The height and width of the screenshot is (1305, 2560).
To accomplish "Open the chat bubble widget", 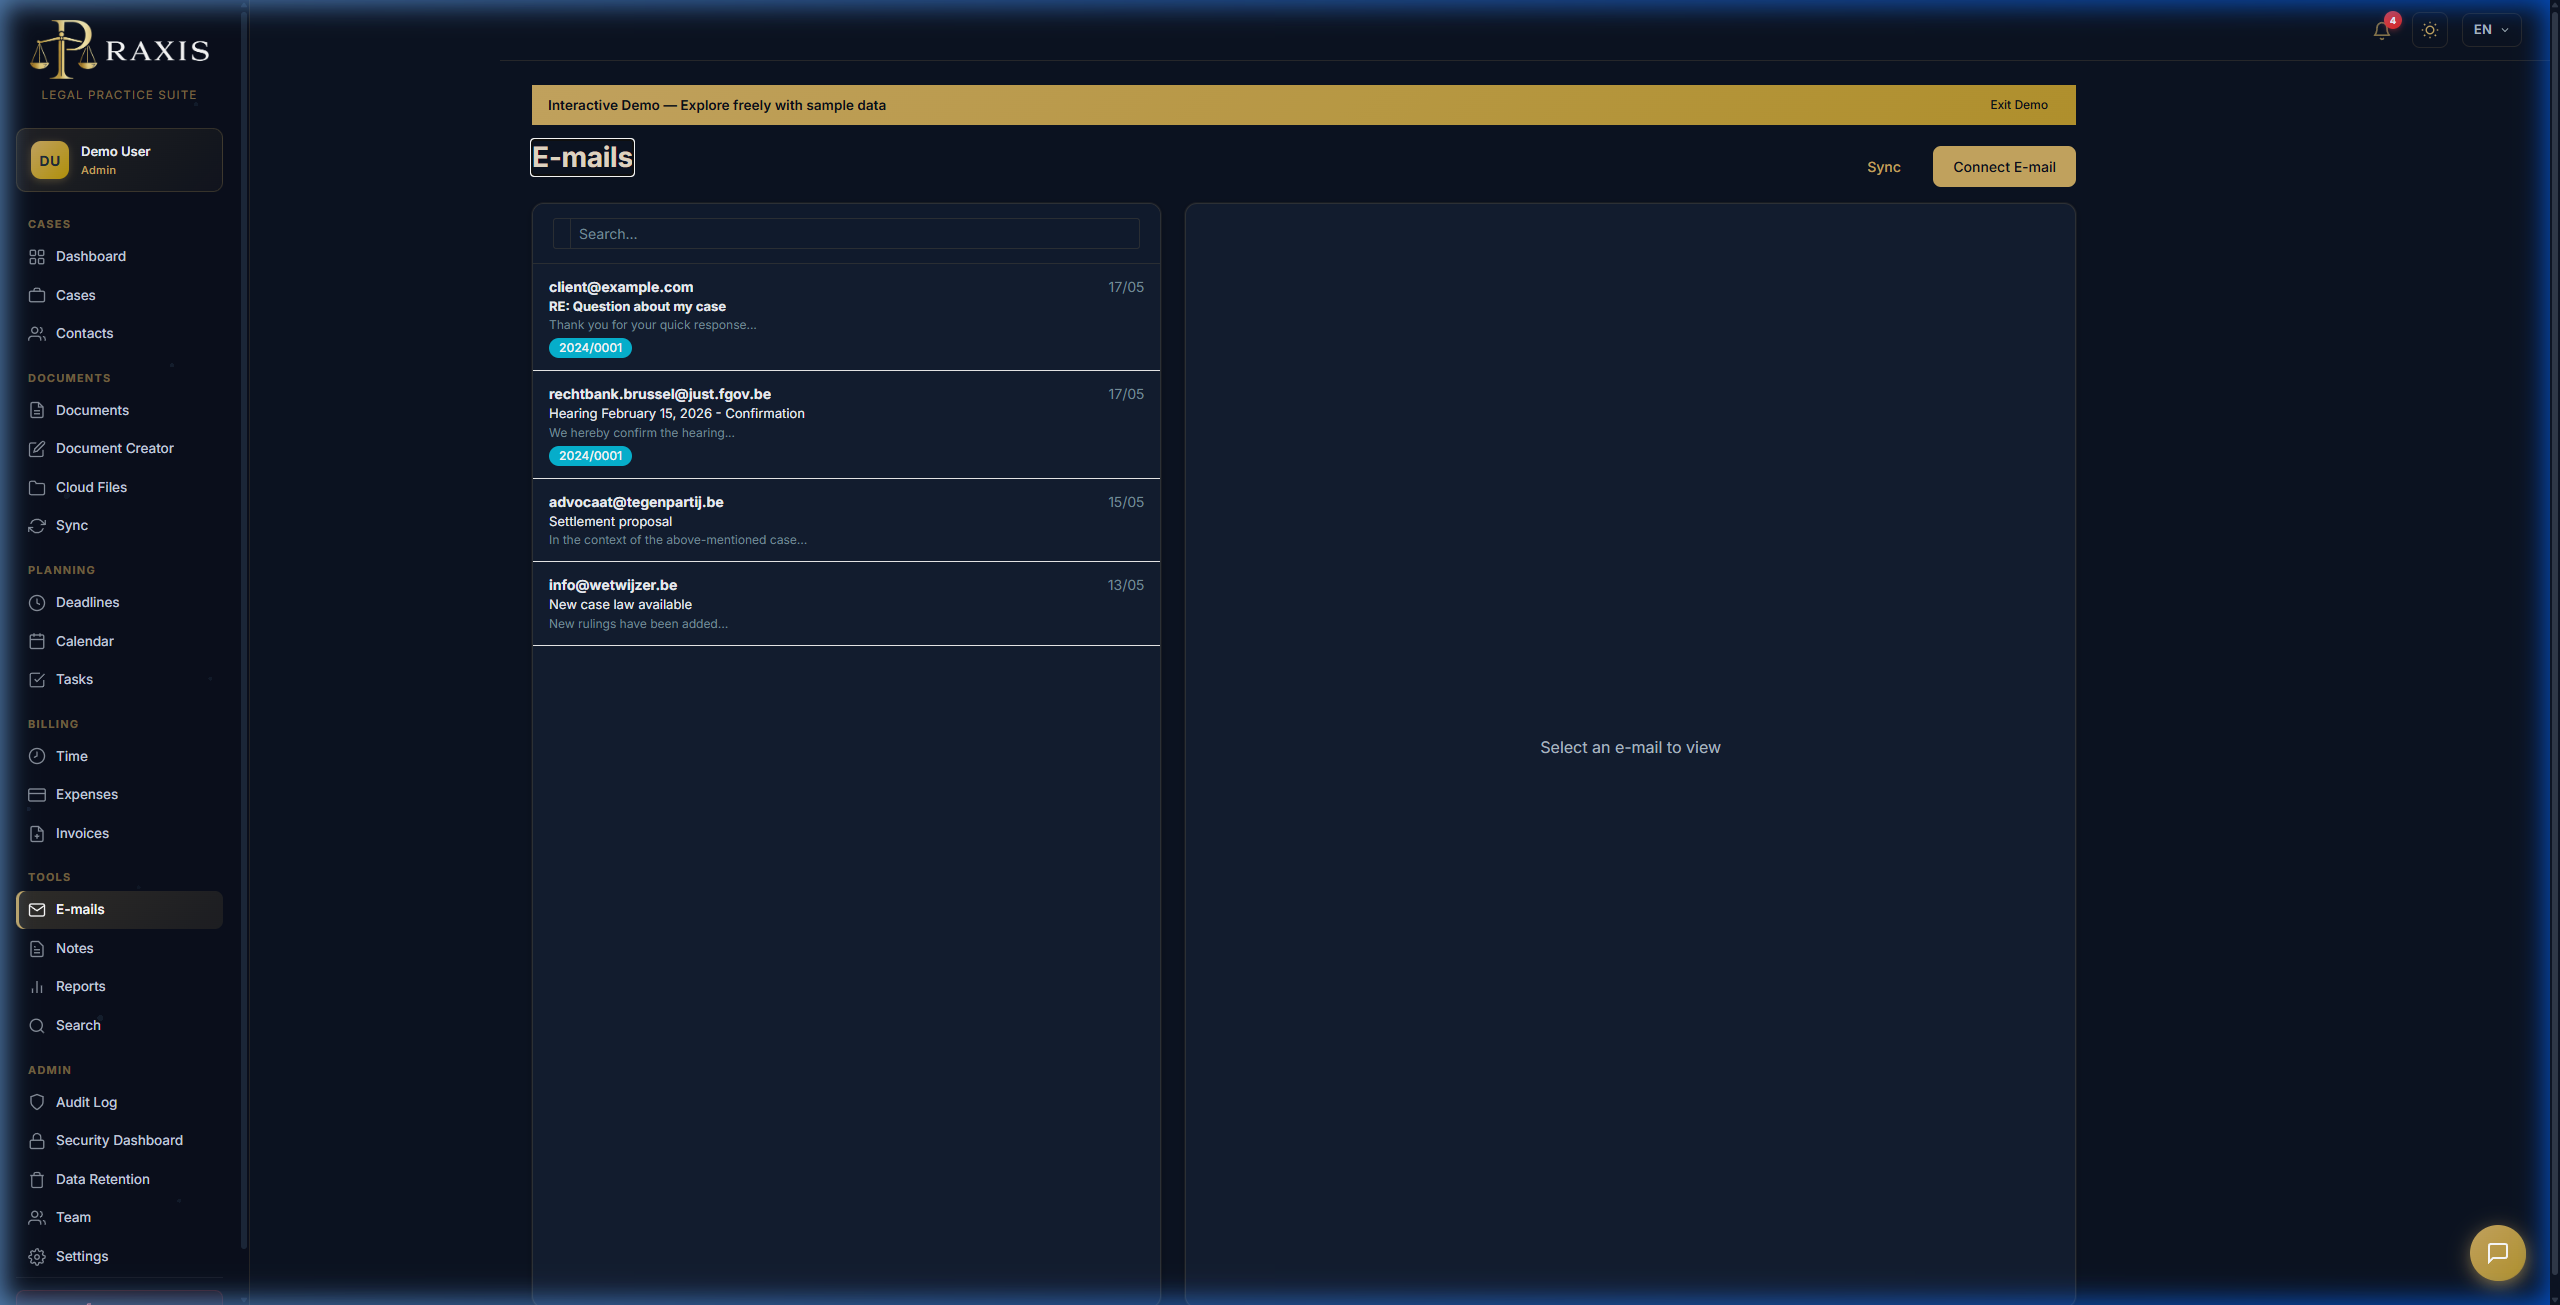I will coord(2497,1252).
